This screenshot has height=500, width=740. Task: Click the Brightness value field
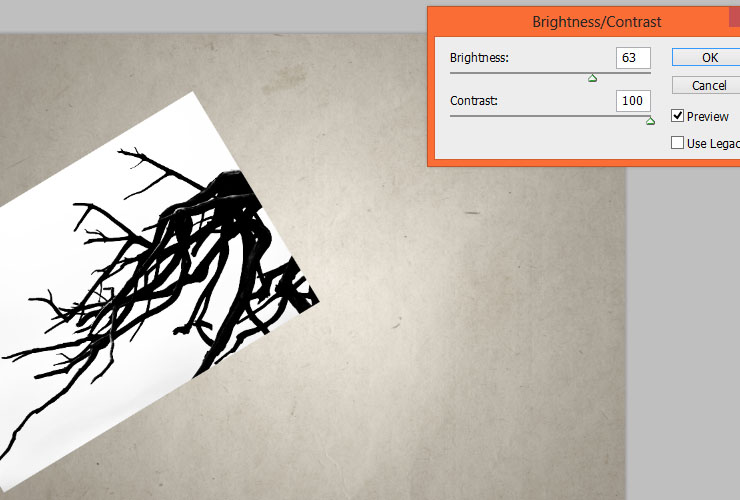633,58
